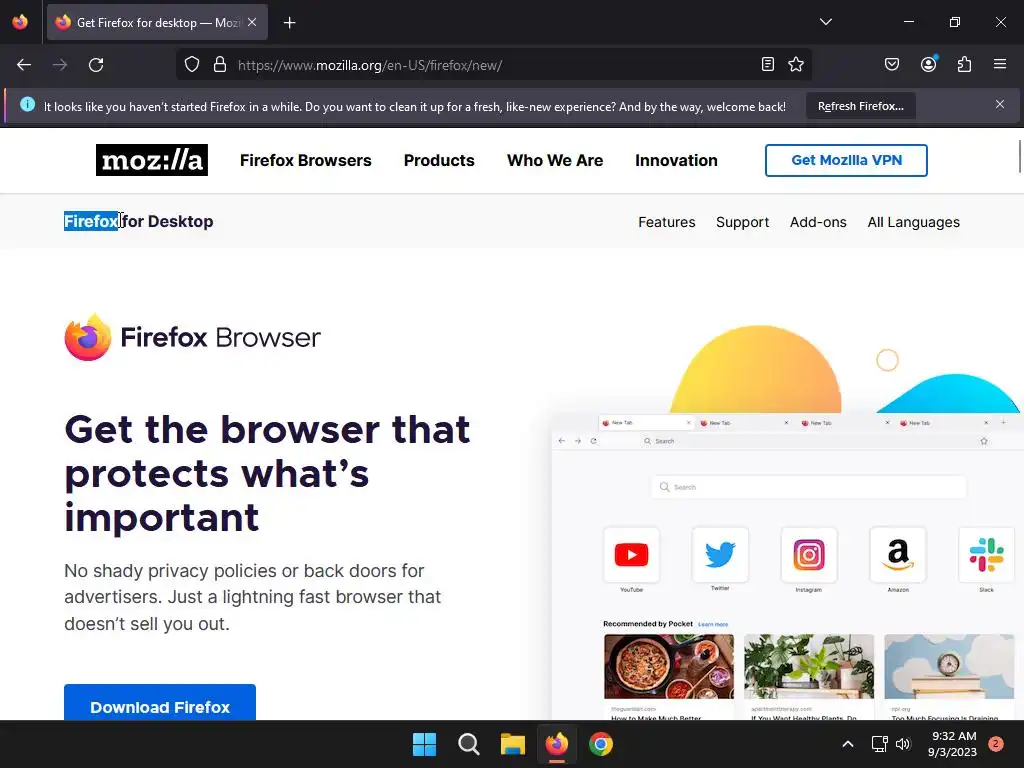The width and height of the screenshot is (1024, 768).
Task: Click the Firefox taskbar icon
Action: pos(556,744)
